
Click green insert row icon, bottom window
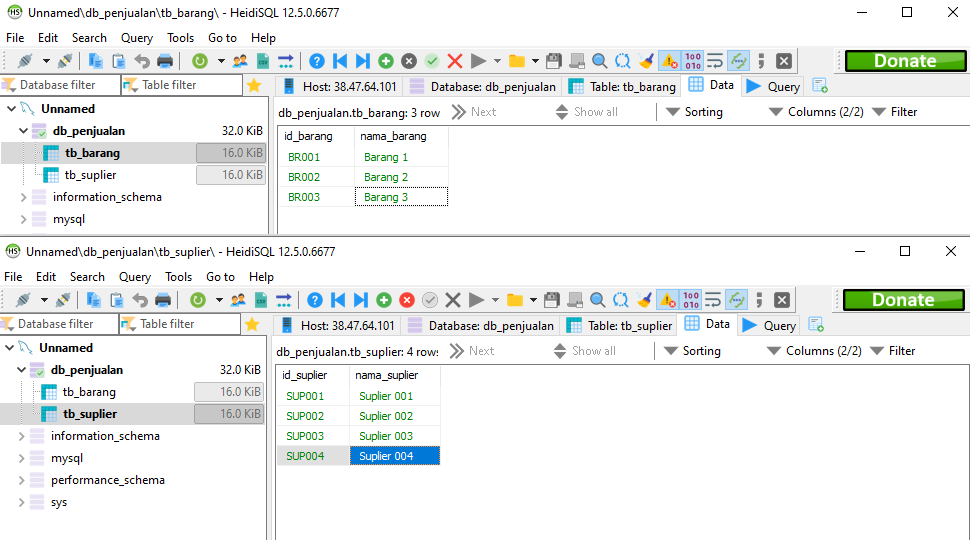pyautogui.click(x=384, y=300)
